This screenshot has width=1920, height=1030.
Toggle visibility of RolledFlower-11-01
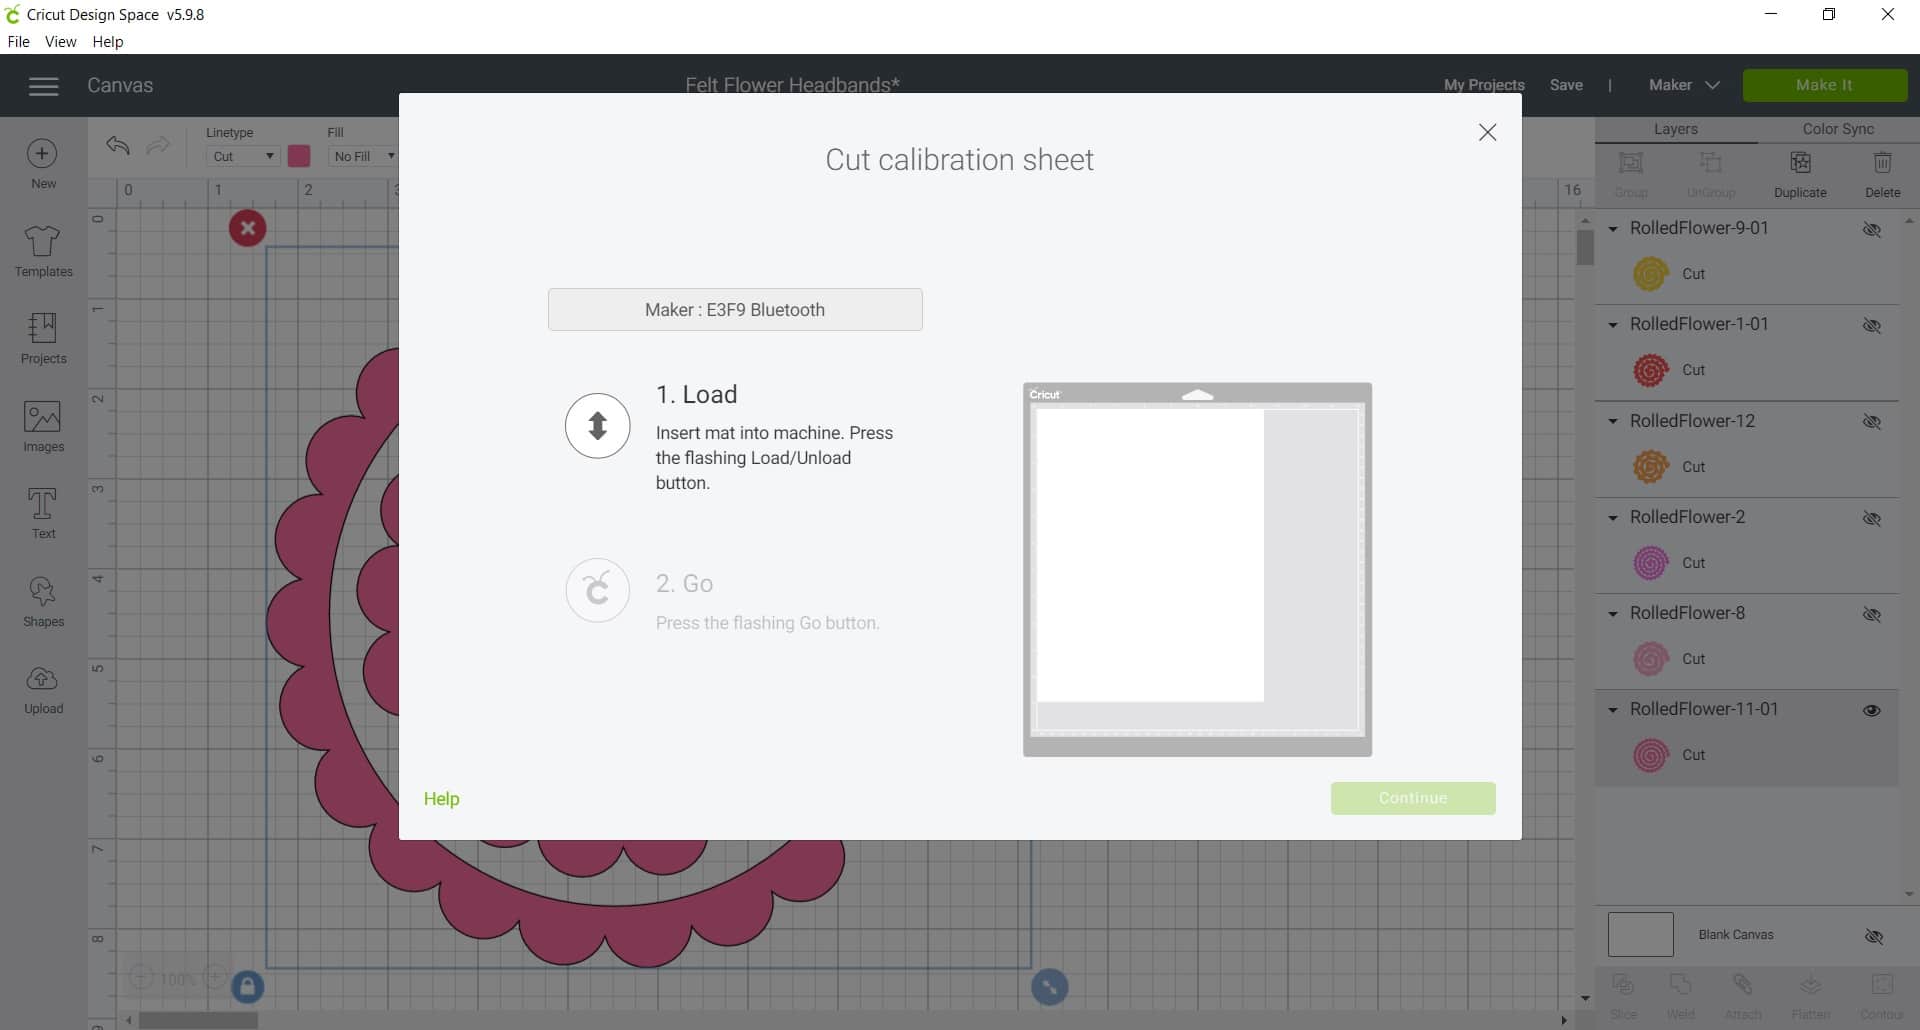[x=1872, y=710]
